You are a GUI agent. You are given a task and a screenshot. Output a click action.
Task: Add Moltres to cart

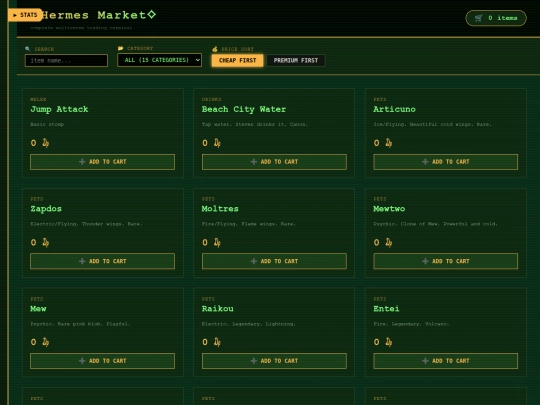click(274, 261)
